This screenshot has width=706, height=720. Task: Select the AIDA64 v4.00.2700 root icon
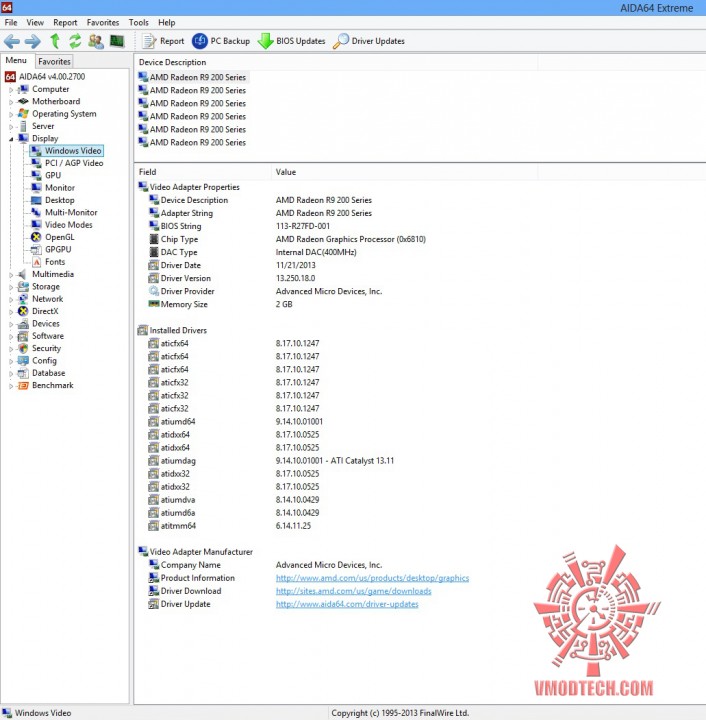click(x=11, y=77)
